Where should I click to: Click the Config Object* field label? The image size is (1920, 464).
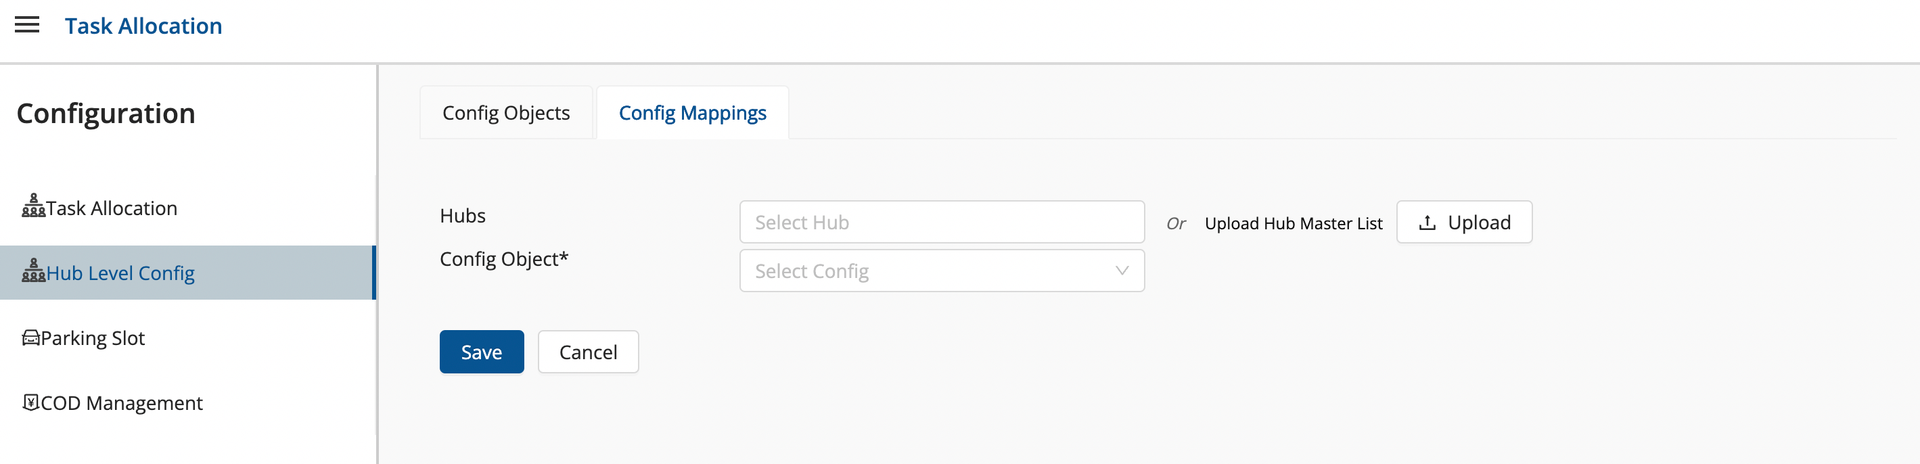coord(504,259)
